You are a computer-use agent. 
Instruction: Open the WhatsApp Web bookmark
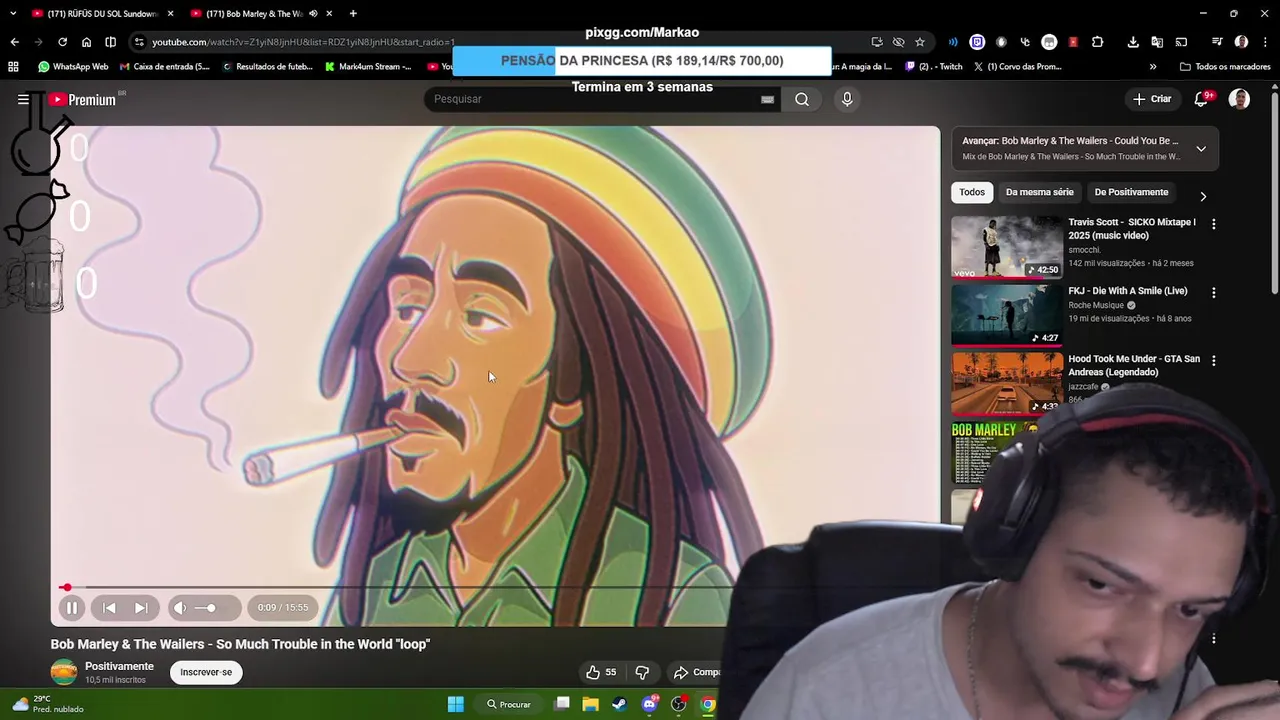[73, 67]
